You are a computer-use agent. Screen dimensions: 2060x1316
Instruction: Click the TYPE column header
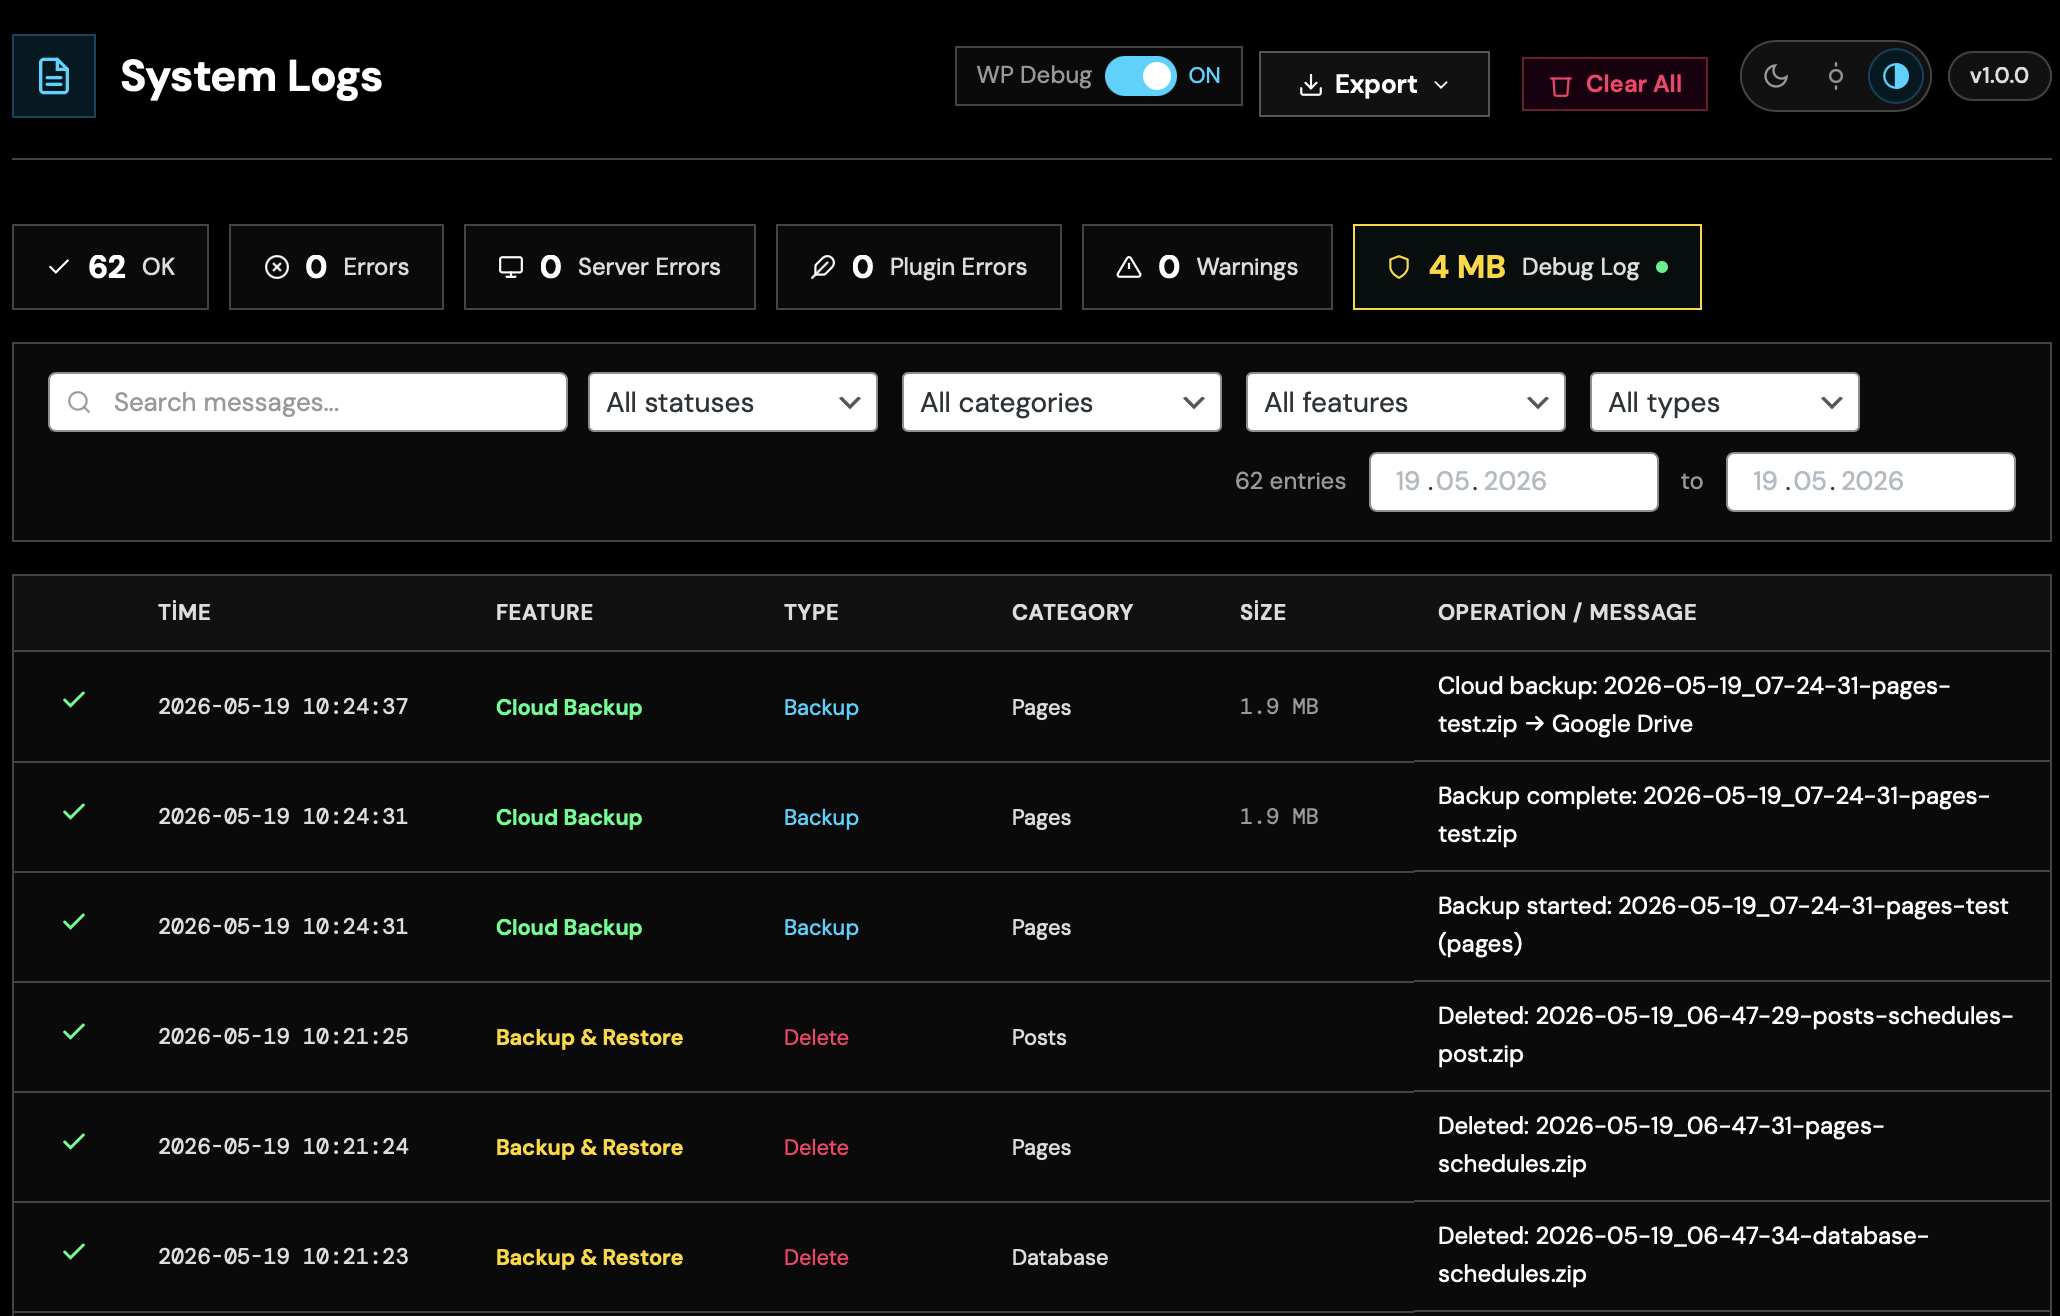click(x=811, y=612)
